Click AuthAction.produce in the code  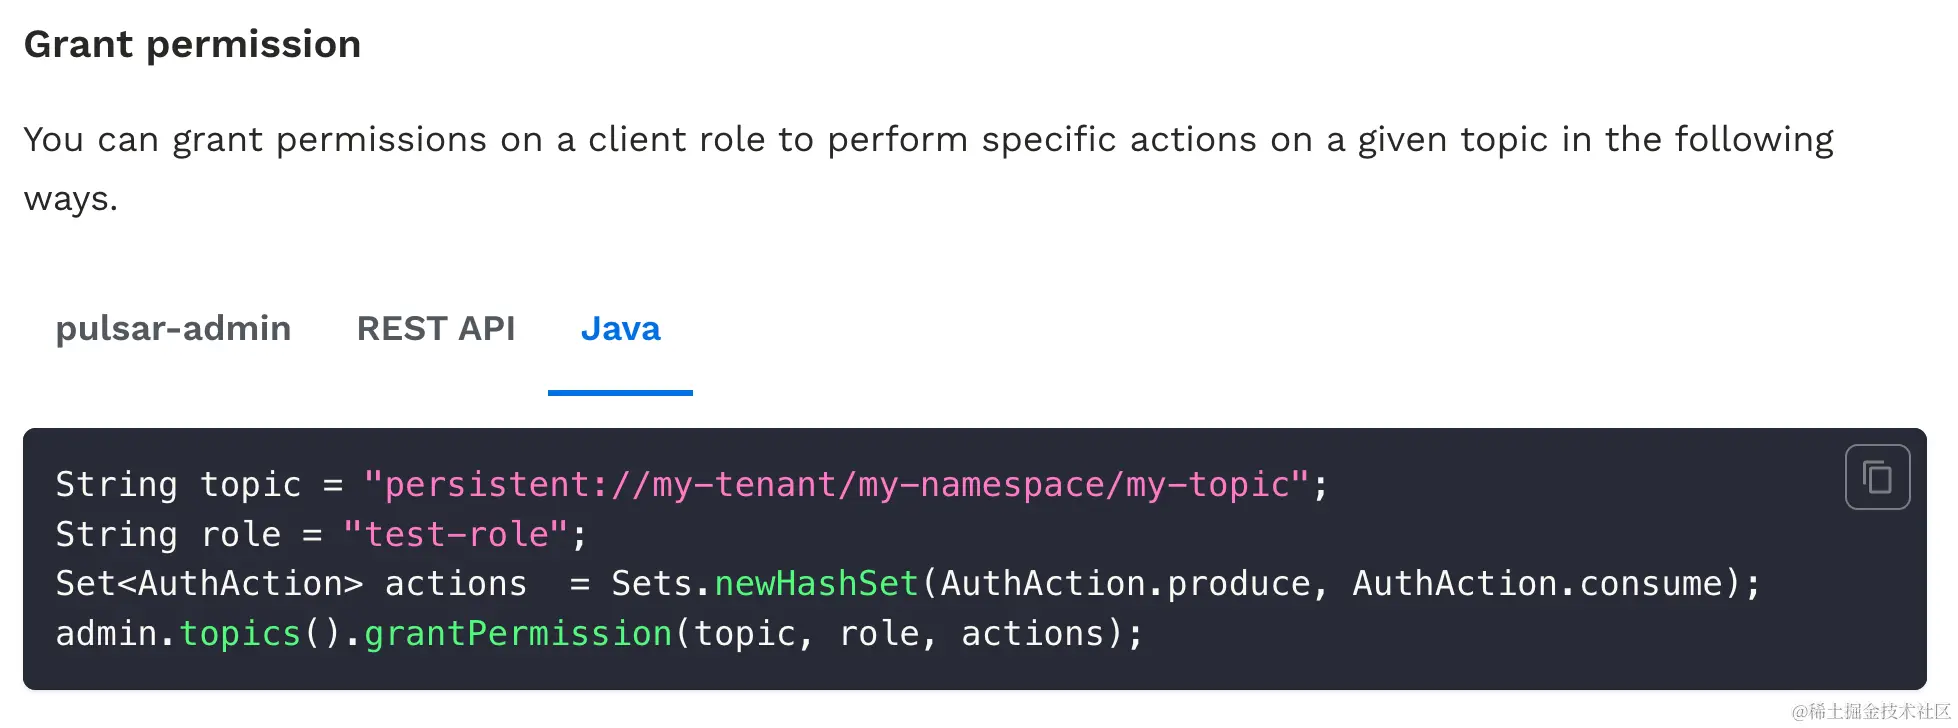(1125, 584)
